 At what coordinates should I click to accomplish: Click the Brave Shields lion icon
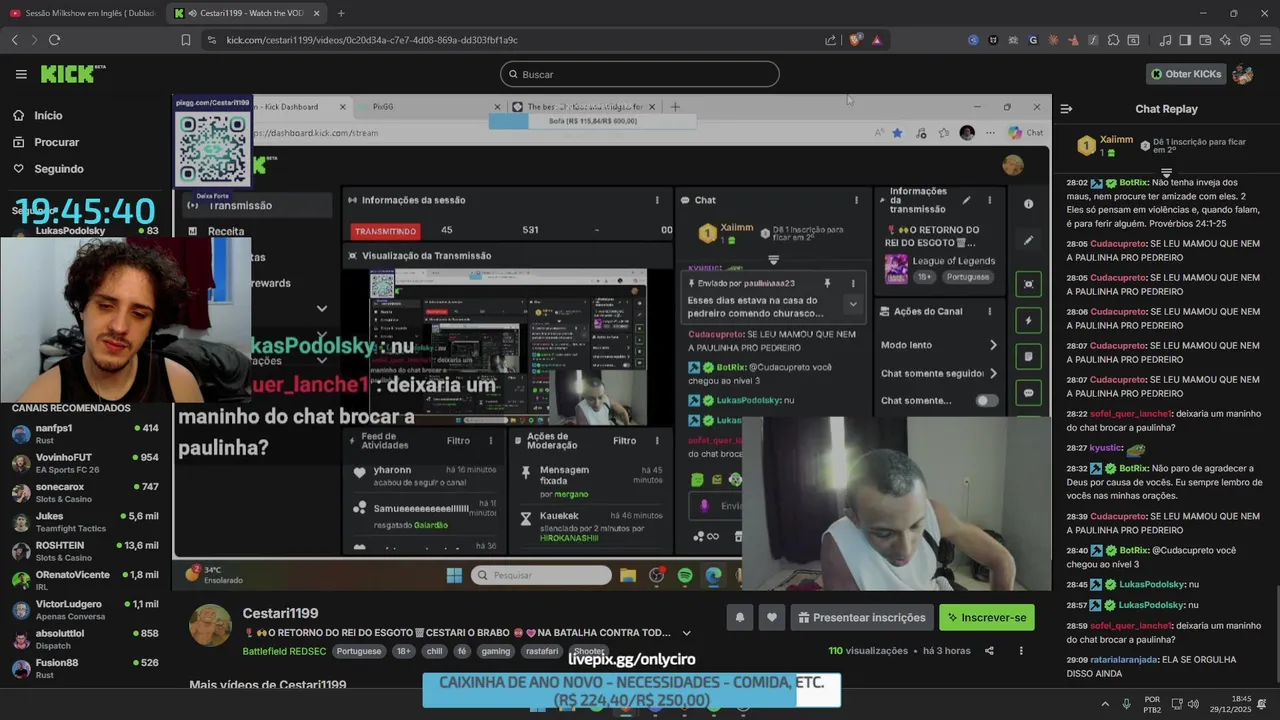coord(855,40)
